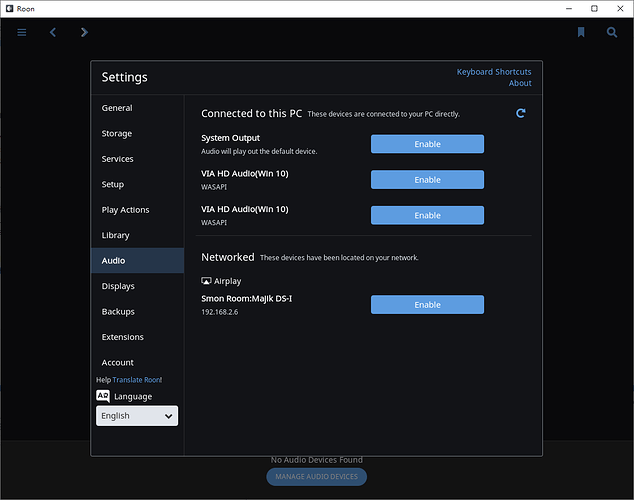Image resolution: width=634 pixels, height=500 pixels.
Task: Open the Storage settings tab
Action: 137,133
